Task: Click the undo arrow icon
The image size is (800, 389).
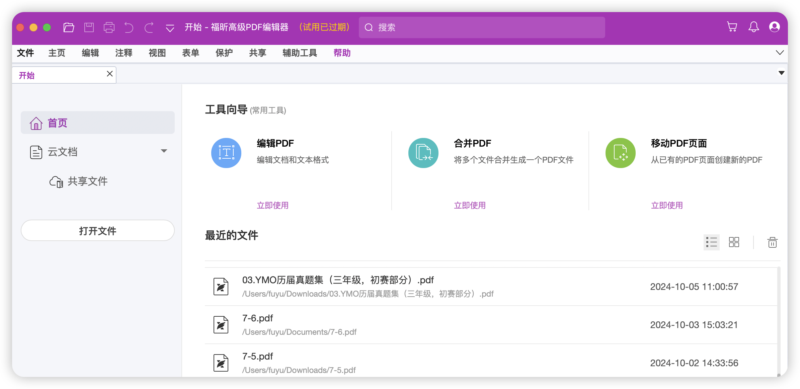Action: [129, 28]
